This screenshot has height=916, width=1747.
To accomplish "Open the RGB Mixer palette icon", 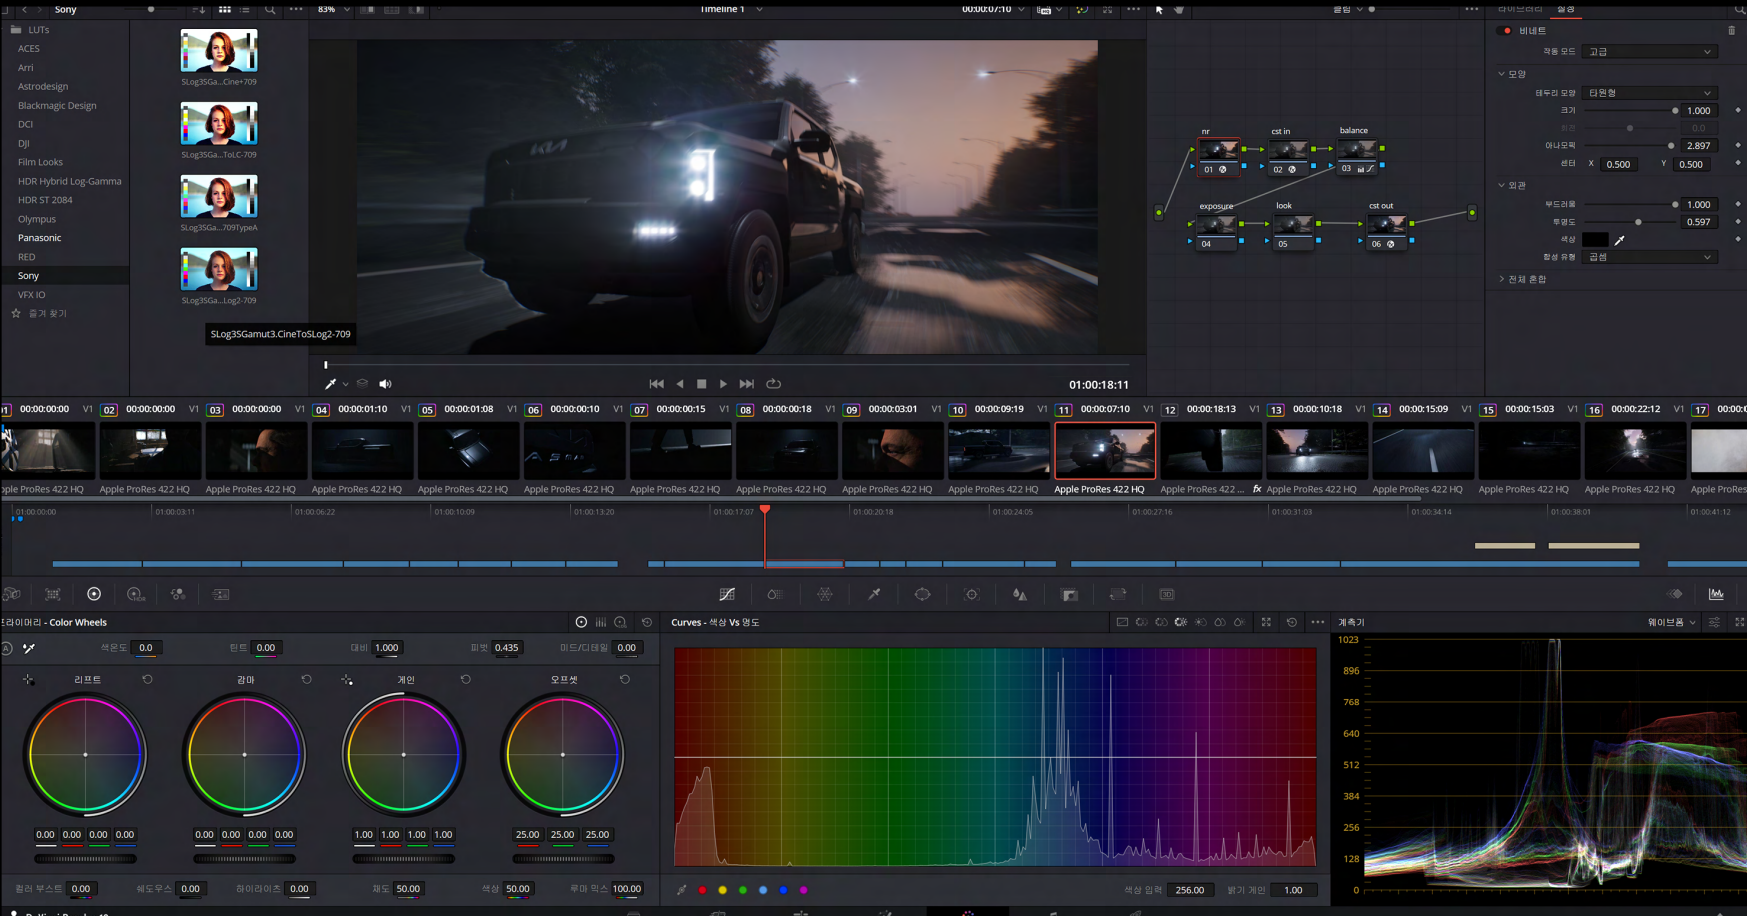I will [178, 594].
